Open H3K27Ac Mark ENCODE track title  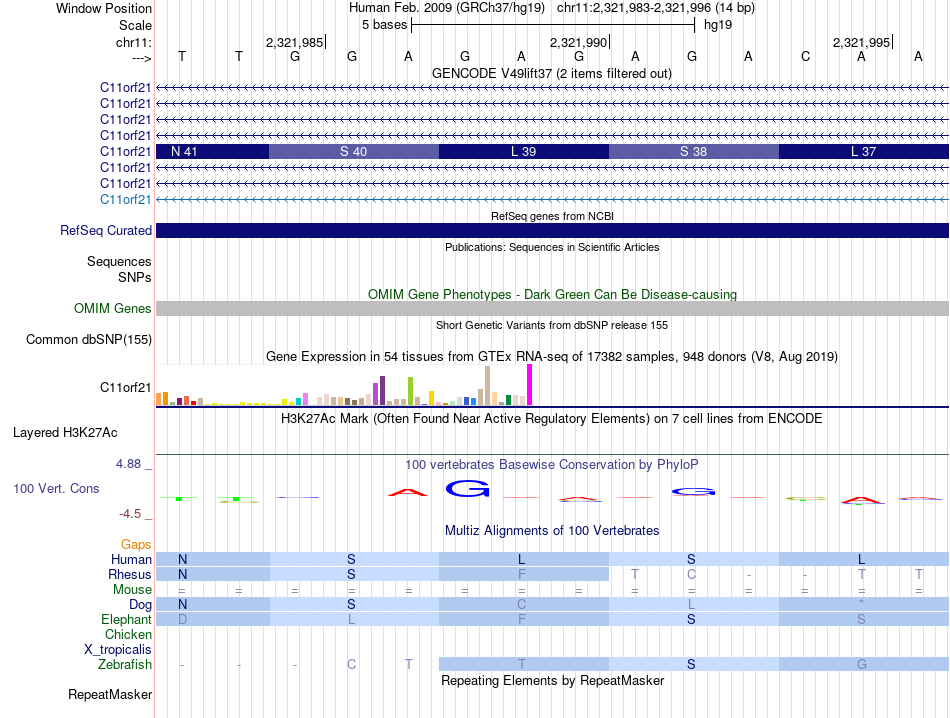click(x=552, y=419)
